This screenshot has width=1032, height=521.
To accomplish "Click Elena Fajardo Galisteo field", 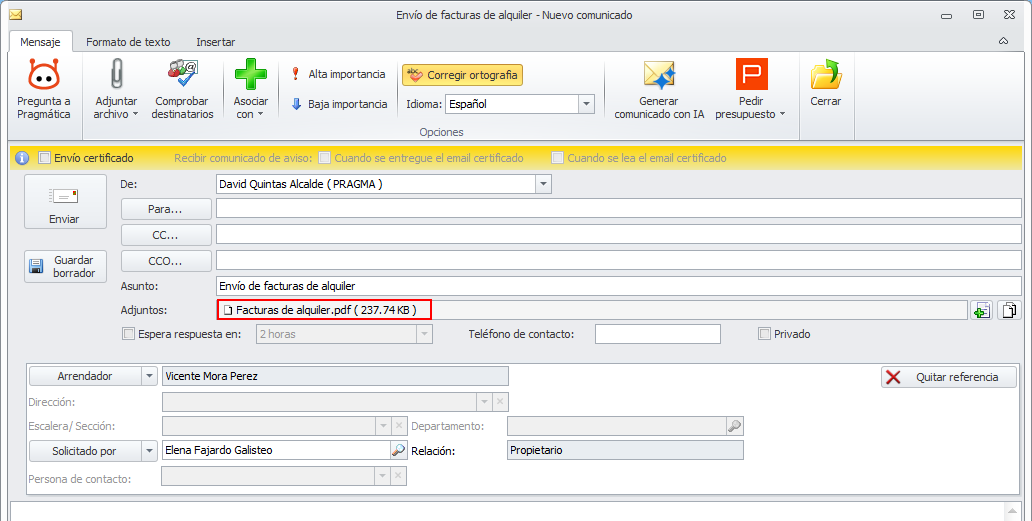I will 276,450.
